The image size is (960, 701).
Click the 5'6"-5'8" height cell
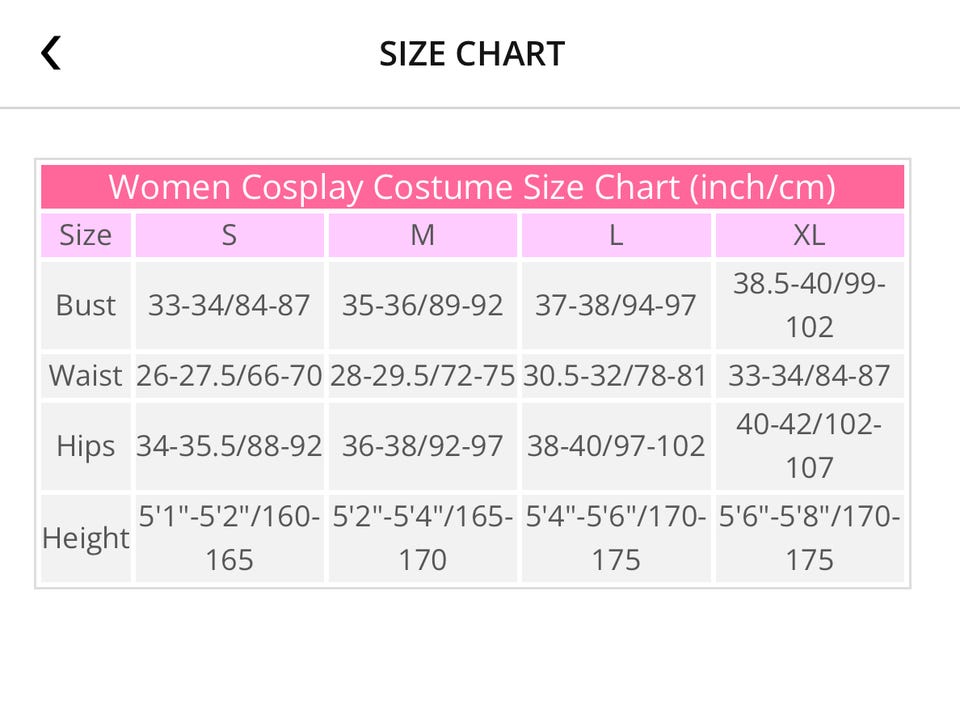[809, 538]
